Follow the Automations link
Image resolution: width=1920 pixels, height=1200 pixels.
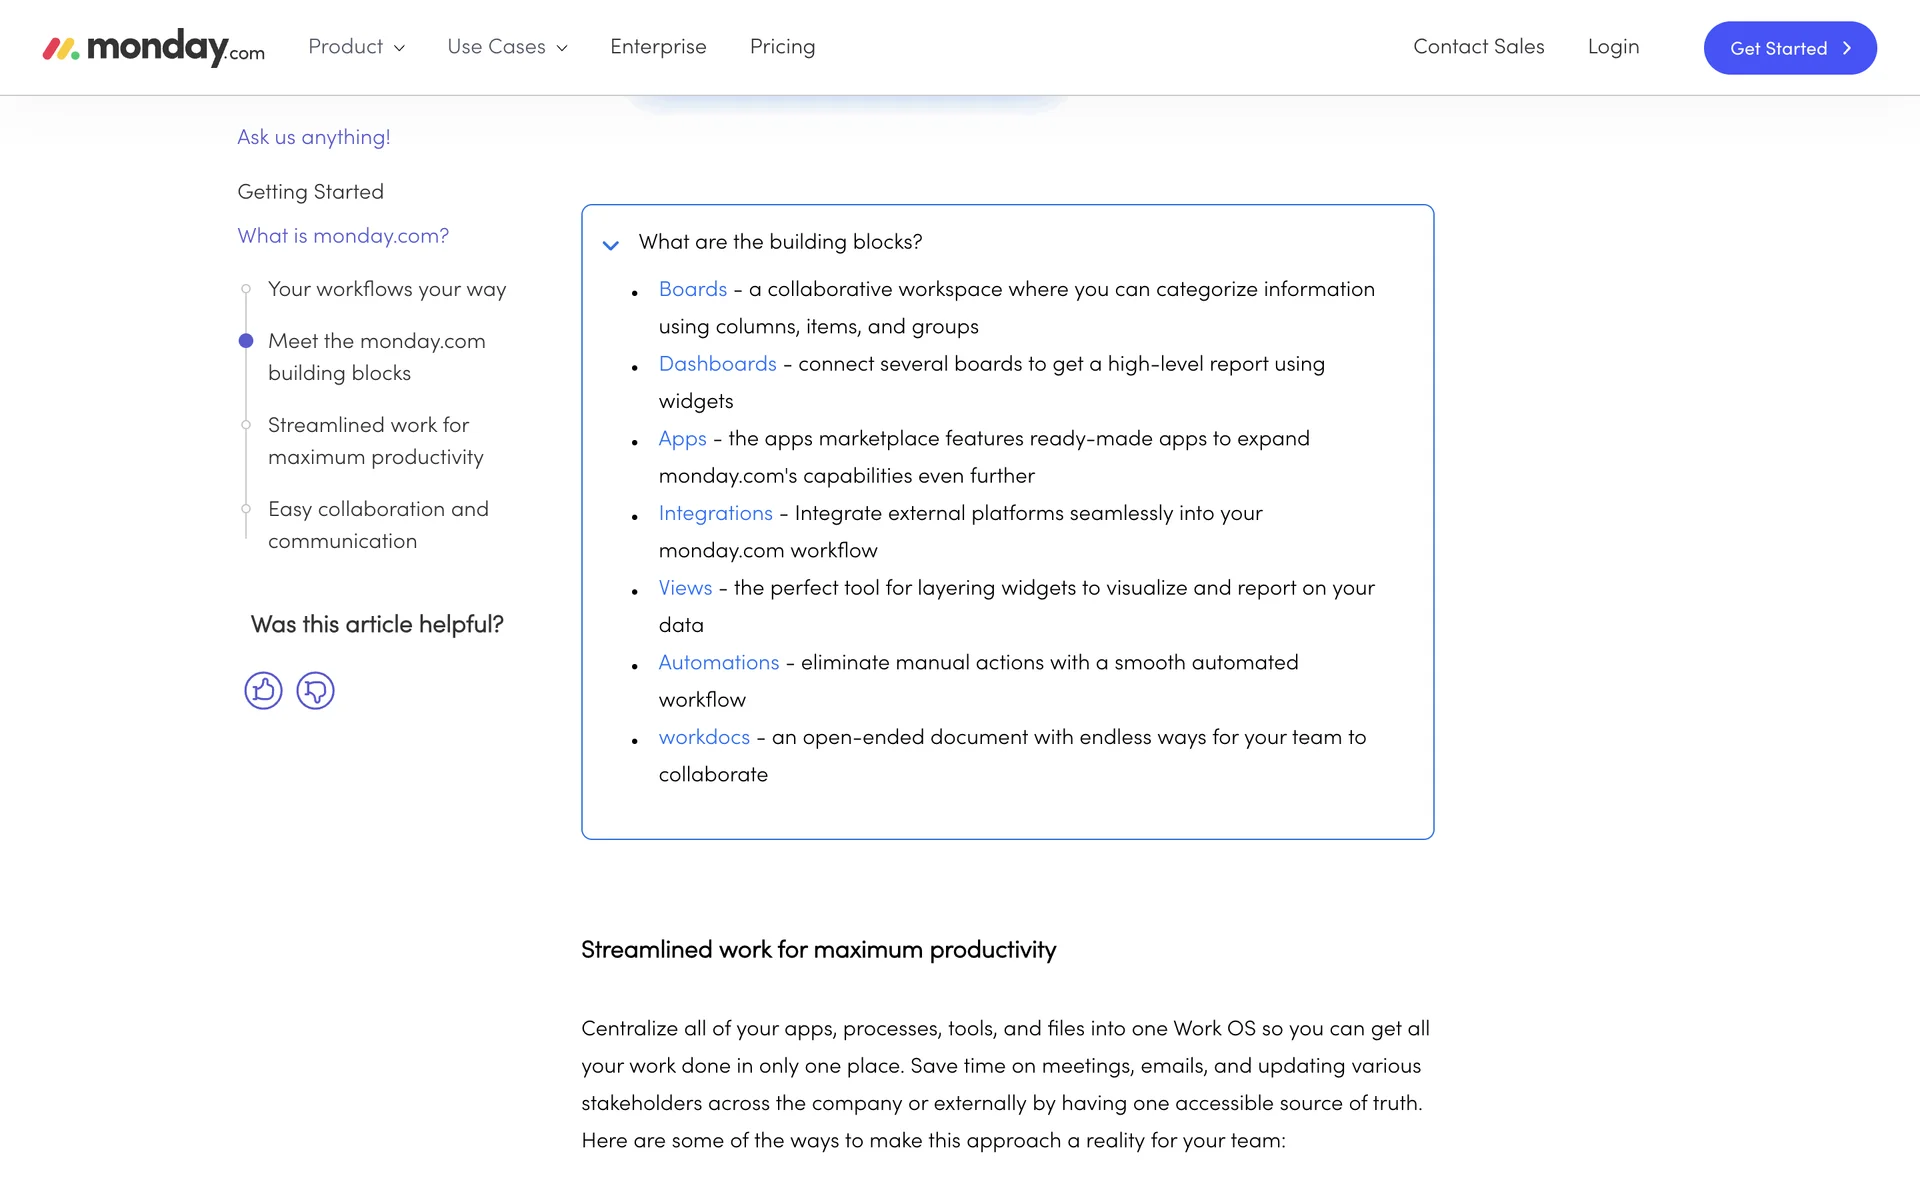click(718, 662)
